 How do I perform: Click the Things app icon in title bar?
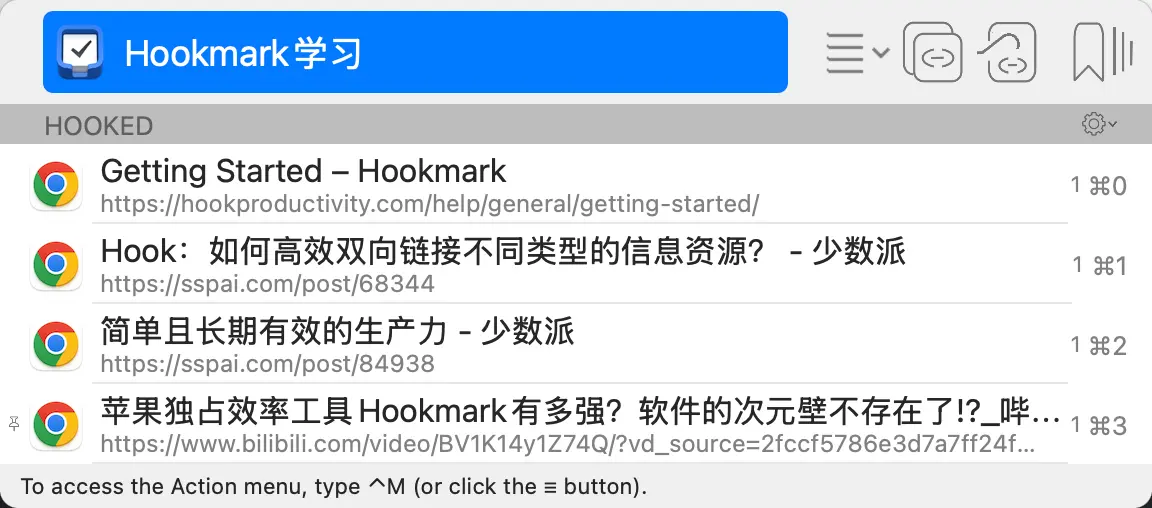coord(80,51)
